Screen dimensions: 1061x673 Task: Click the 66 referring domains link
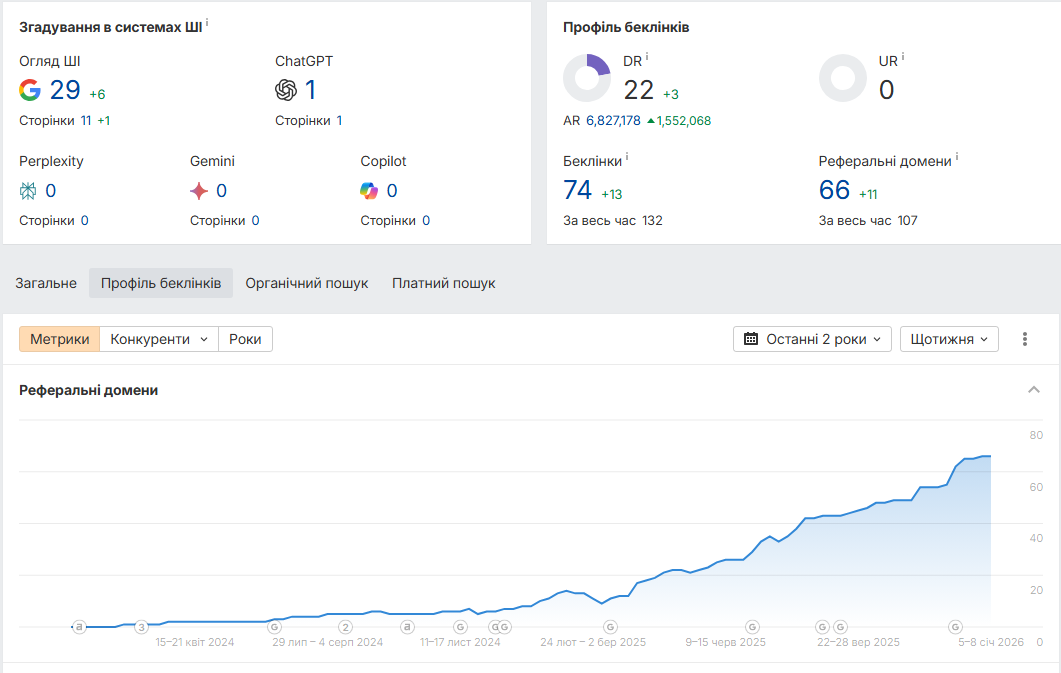(834, 190)
